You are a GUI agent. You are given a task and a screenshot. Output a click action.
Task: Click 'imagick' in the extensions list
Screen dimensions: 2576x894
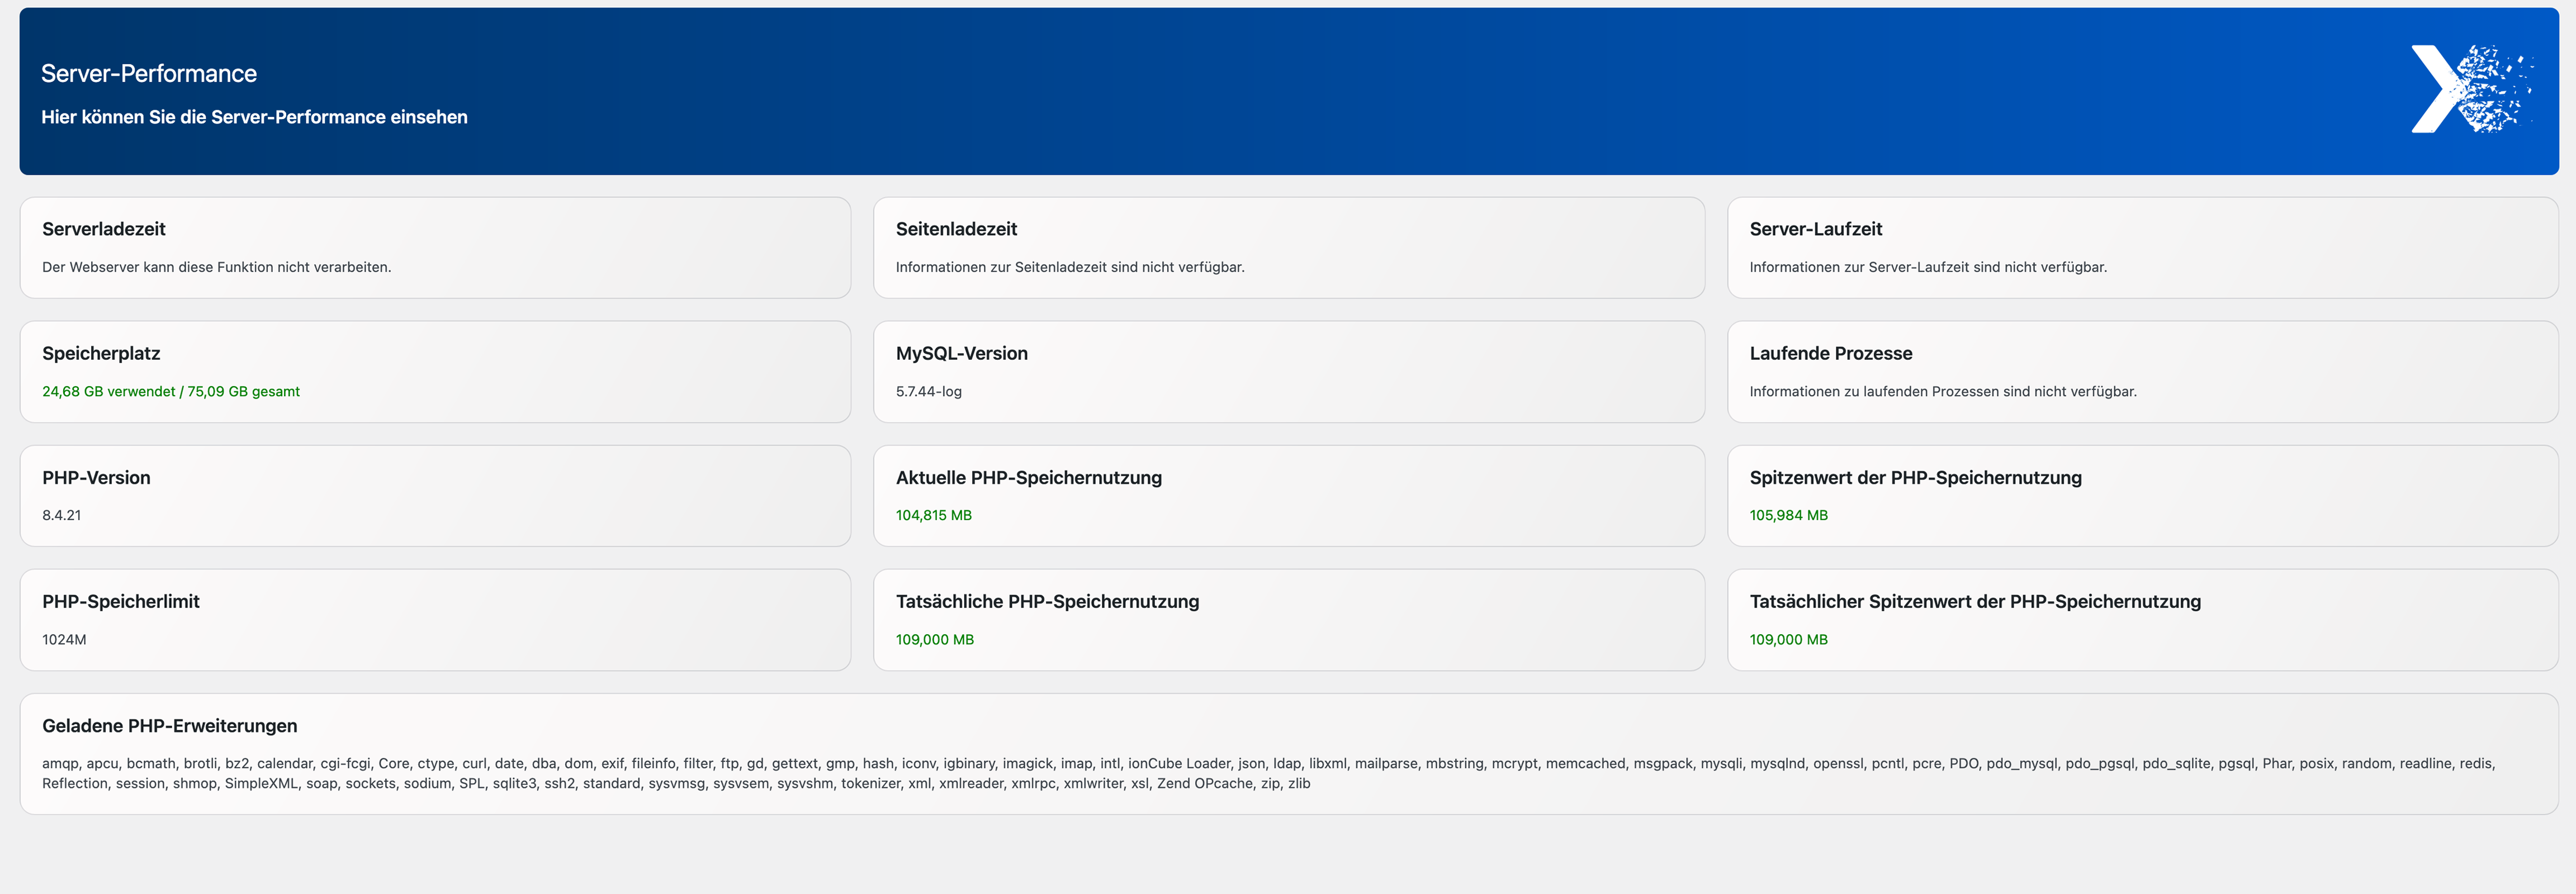pos(1027,763)
